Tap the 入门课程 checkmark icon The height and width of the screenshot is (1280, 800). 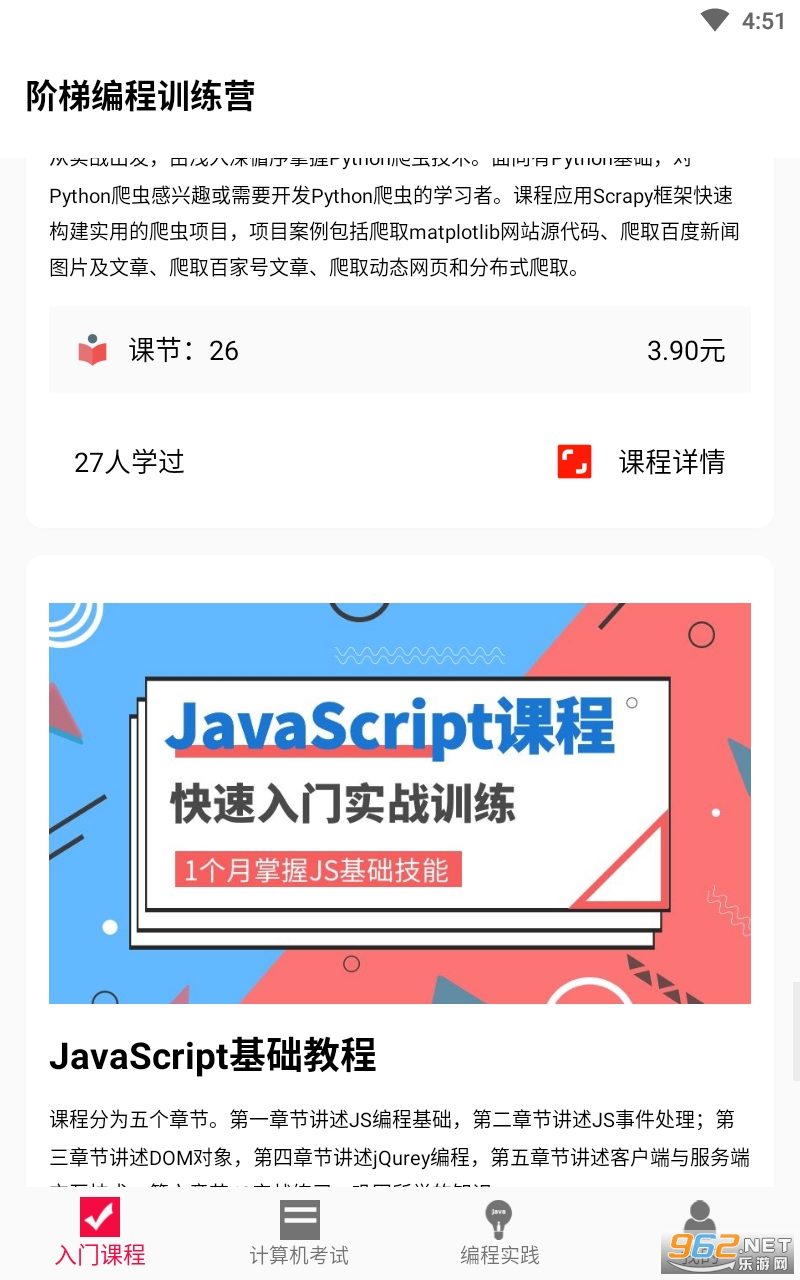point(100,1217)
